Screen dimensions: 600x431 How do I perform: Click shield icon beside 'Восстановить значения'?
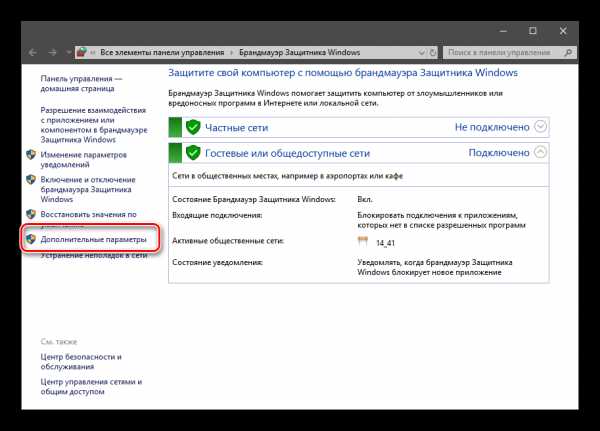pos(31,214)
